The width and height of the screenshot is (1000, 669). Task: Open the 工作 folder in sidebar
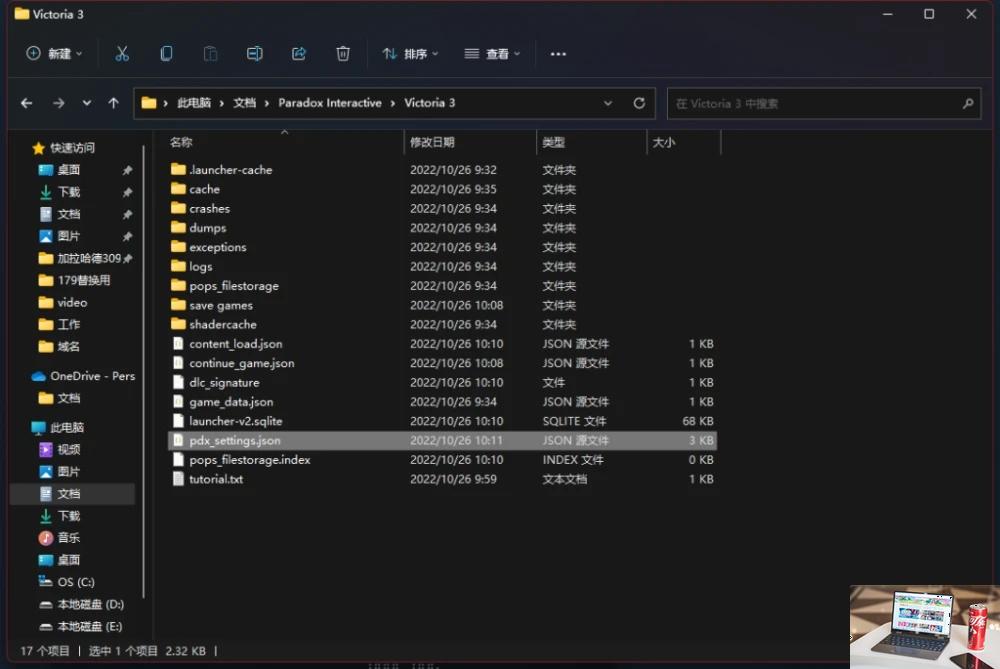(68, 324)
